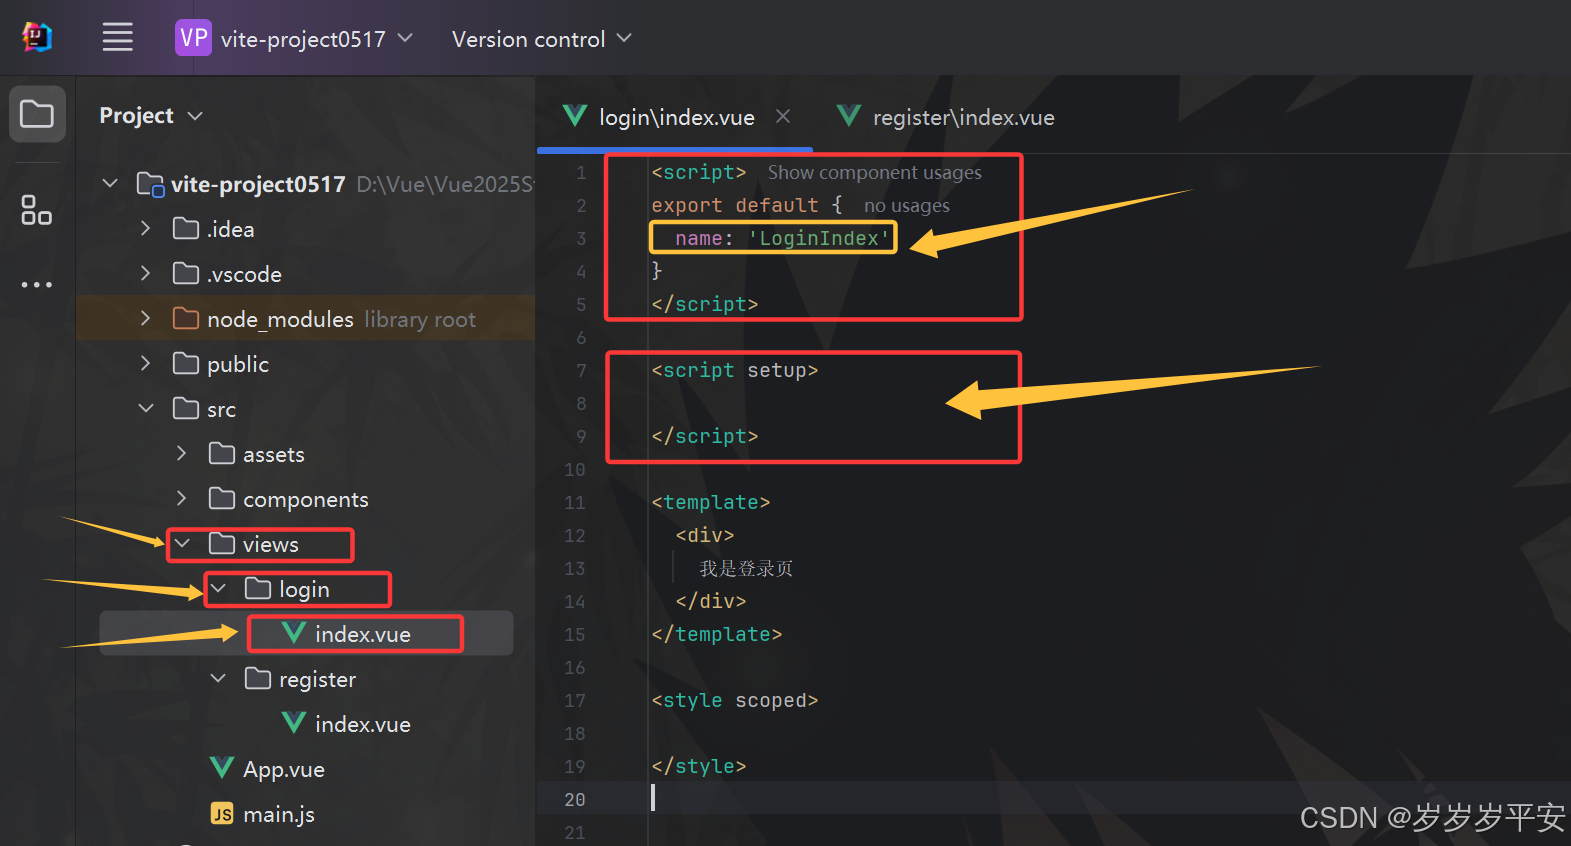Select the .idea folder icon
The width and height of the screenshot is (1571, 846).
pos(186,228)
